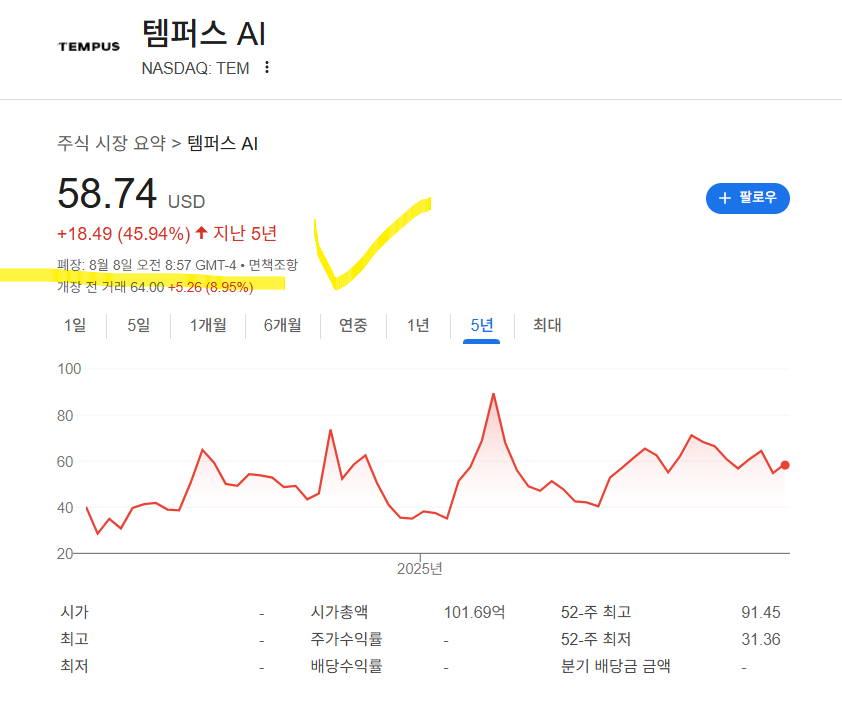The width and height of the screenshot is (842, 701).
Task: Open the 주식 시장 요약 breadcrumb link
Action: 112,143
